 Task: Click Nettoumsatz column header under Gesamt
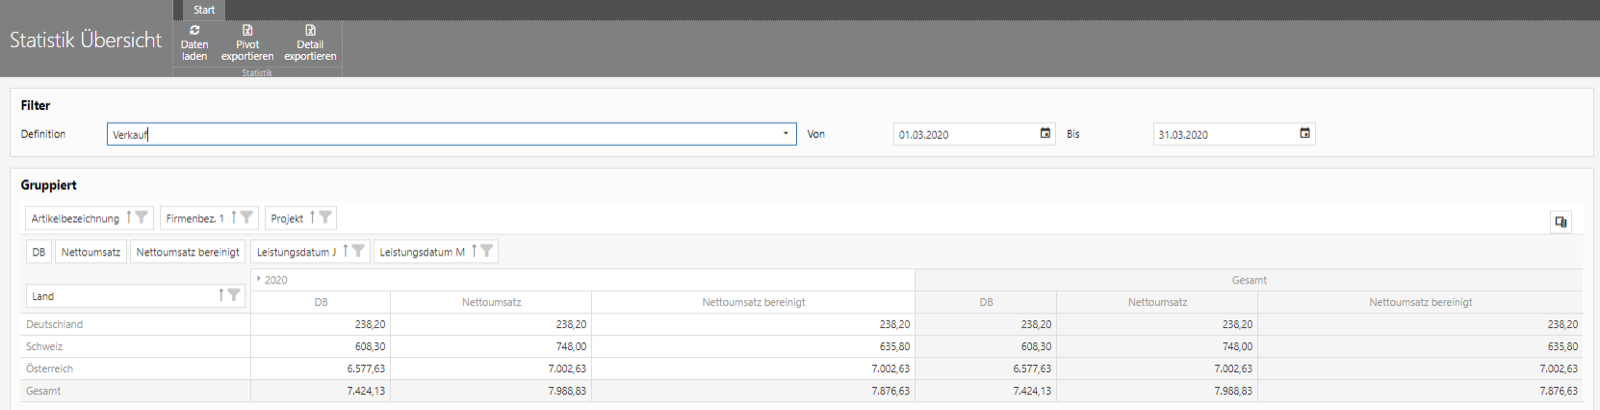point(1157,302)
